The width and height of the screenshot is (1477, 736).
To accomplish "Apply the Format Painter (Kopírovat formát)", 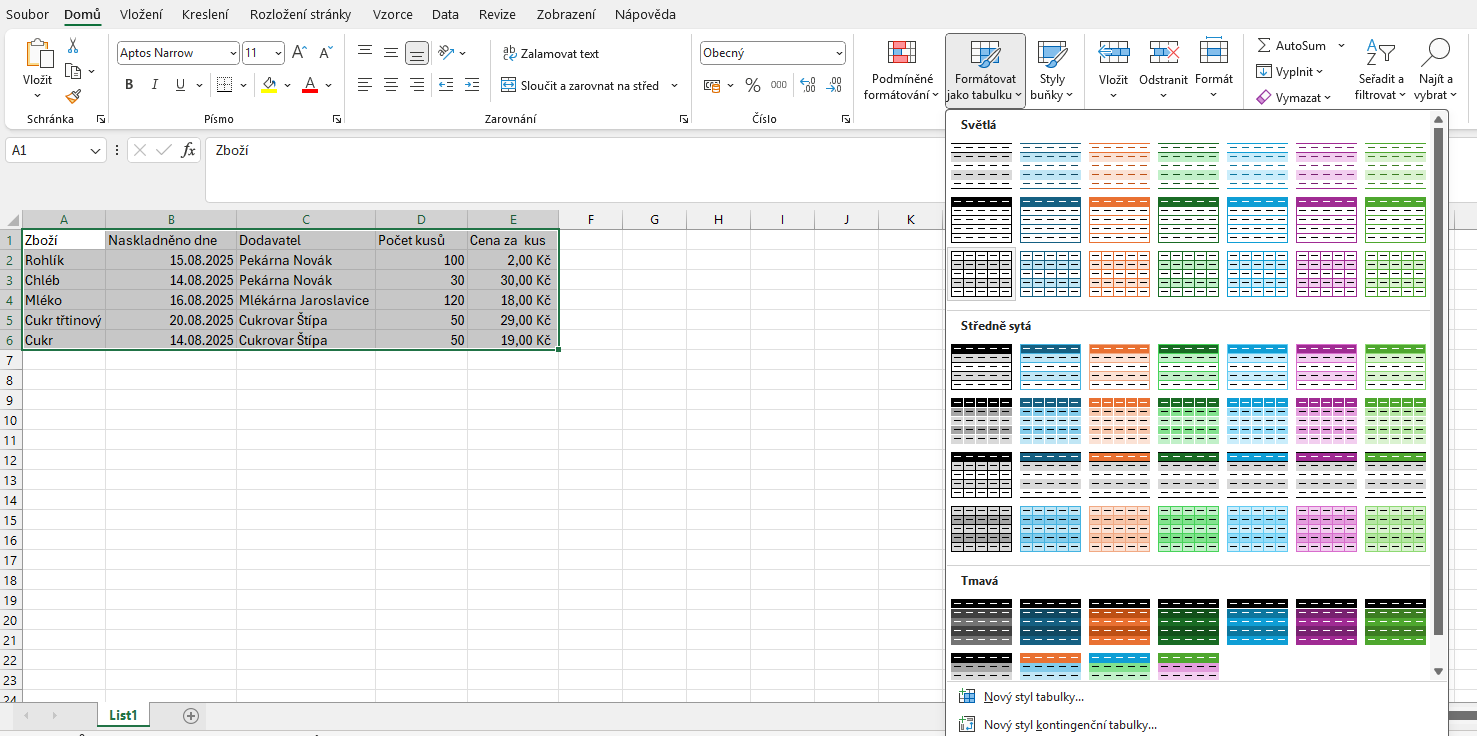I will [x=72, y=97].
